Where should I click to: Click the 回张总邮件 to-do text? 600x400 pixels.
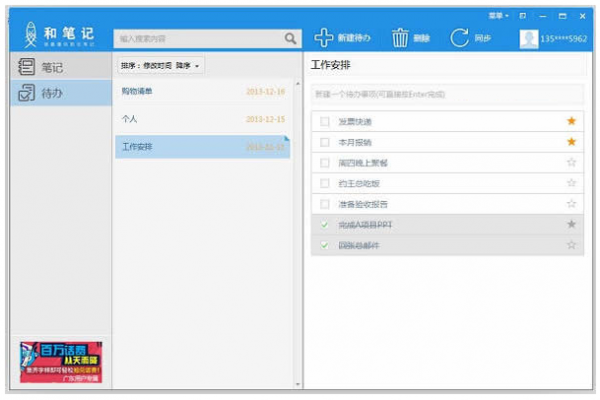(359, 245)
